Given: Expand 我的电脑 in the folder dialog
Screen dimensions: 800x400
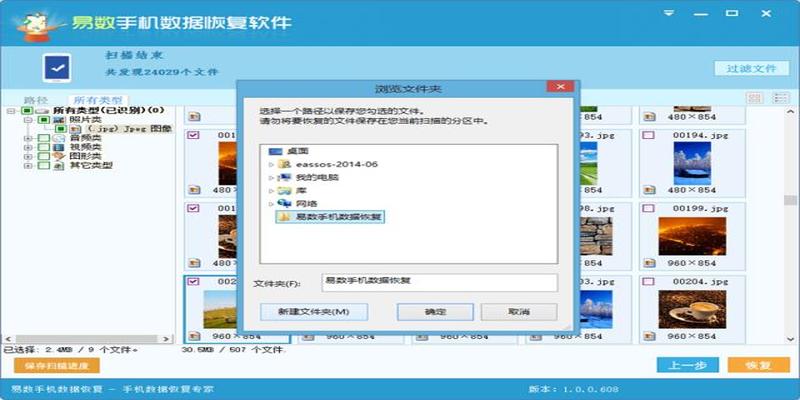Looking at the screenshot, I should (x=271, y=178).
